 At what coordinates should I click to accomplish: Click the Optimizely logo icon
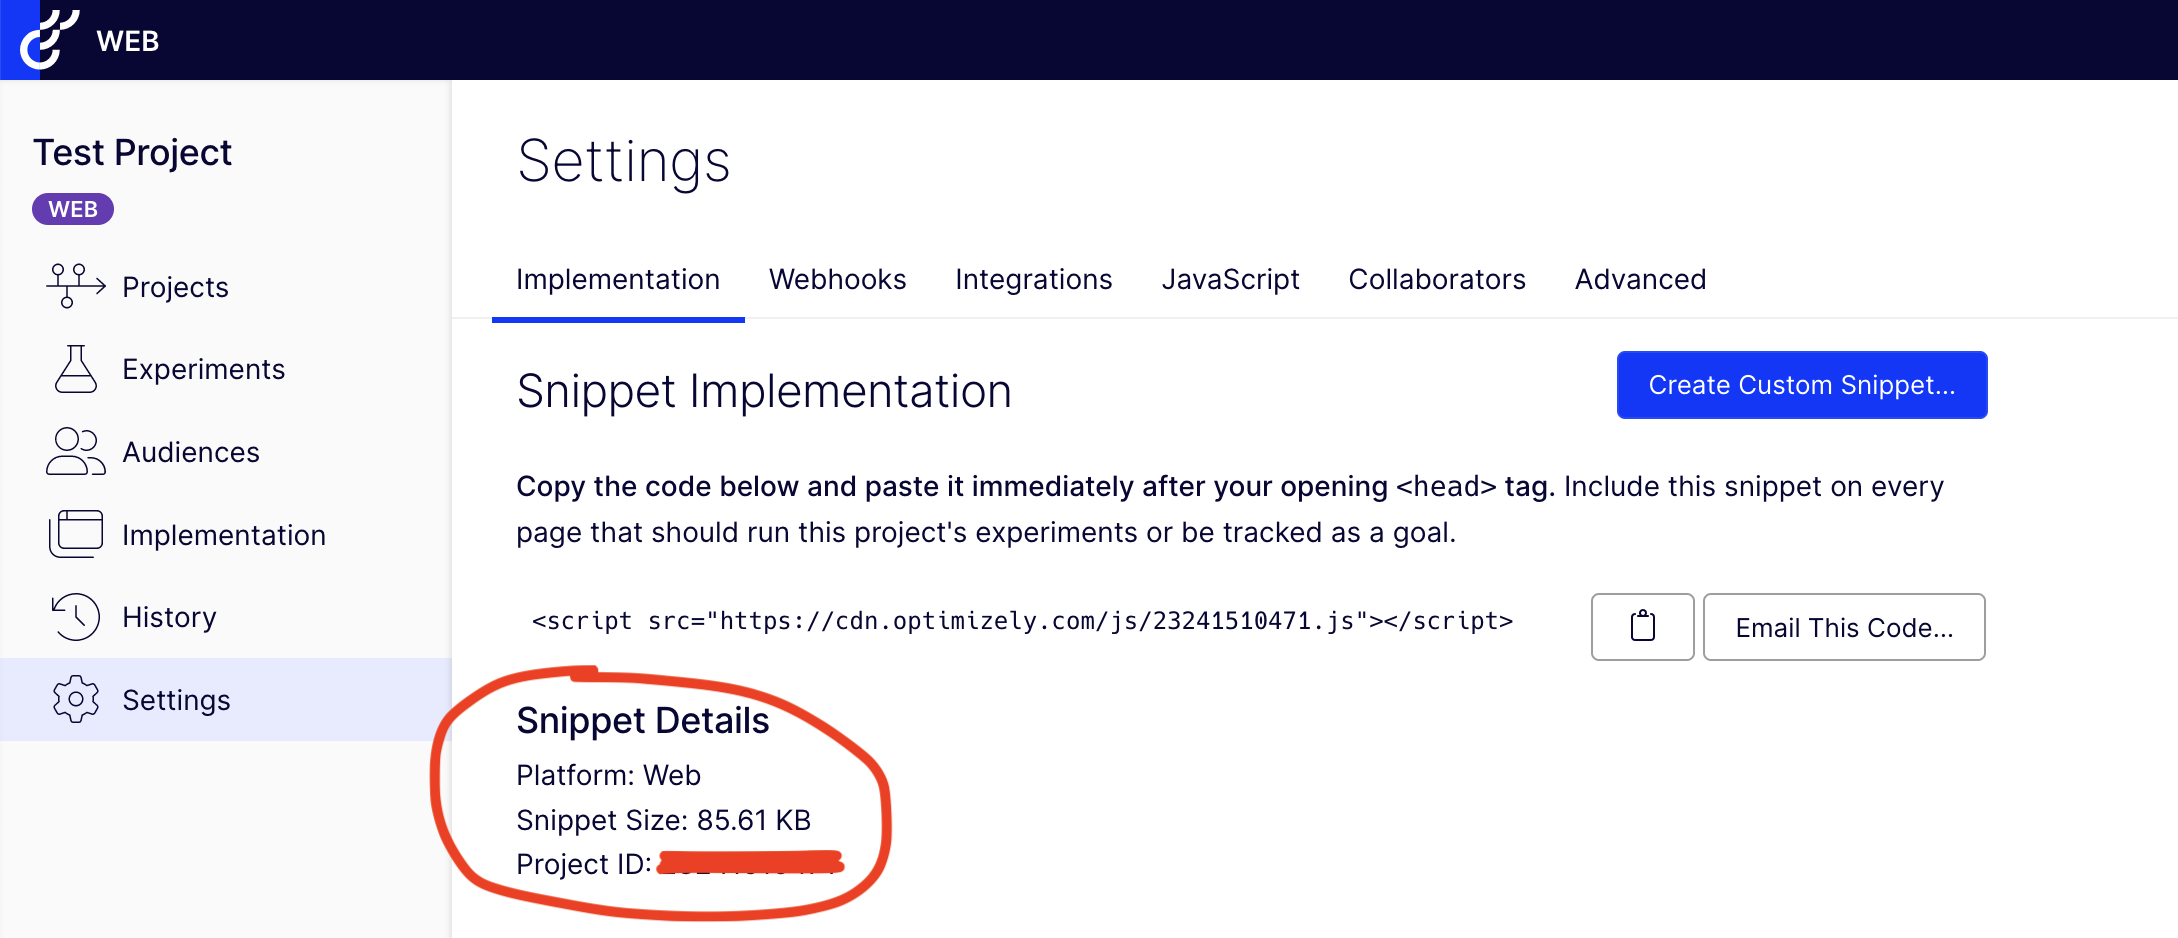pos(46,40)
